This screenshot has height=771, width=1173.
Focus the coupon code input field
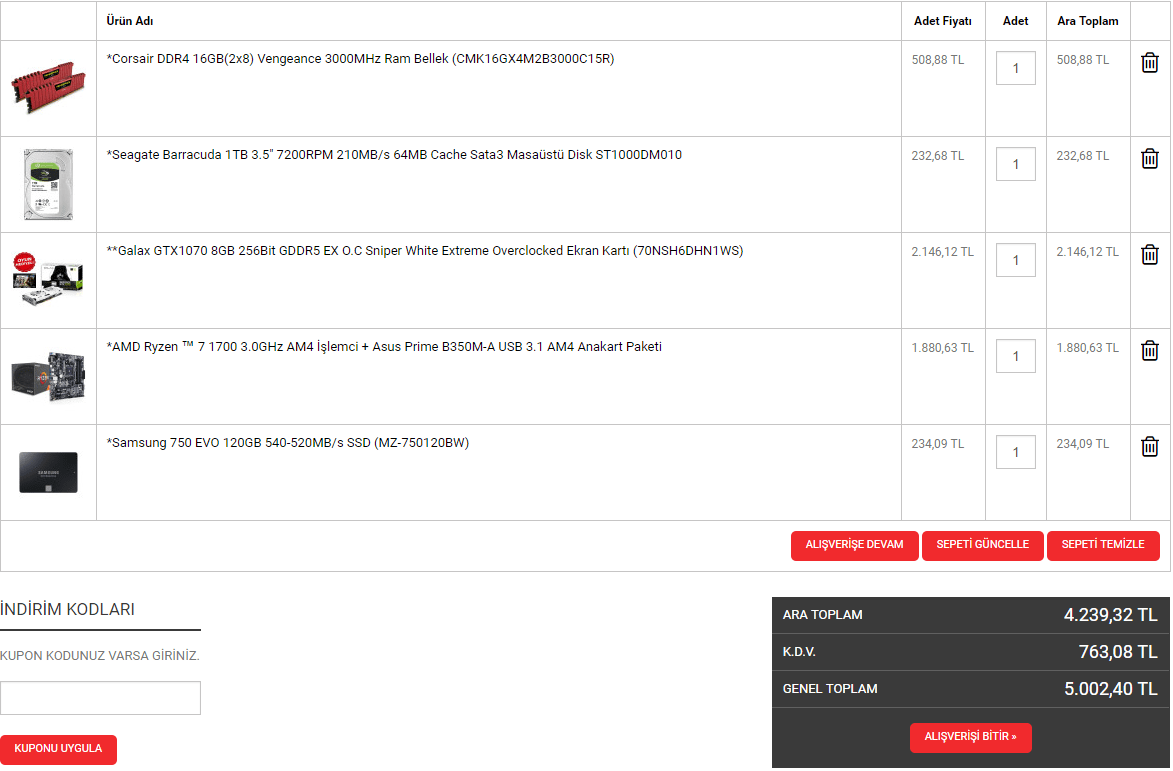point(100,698)
